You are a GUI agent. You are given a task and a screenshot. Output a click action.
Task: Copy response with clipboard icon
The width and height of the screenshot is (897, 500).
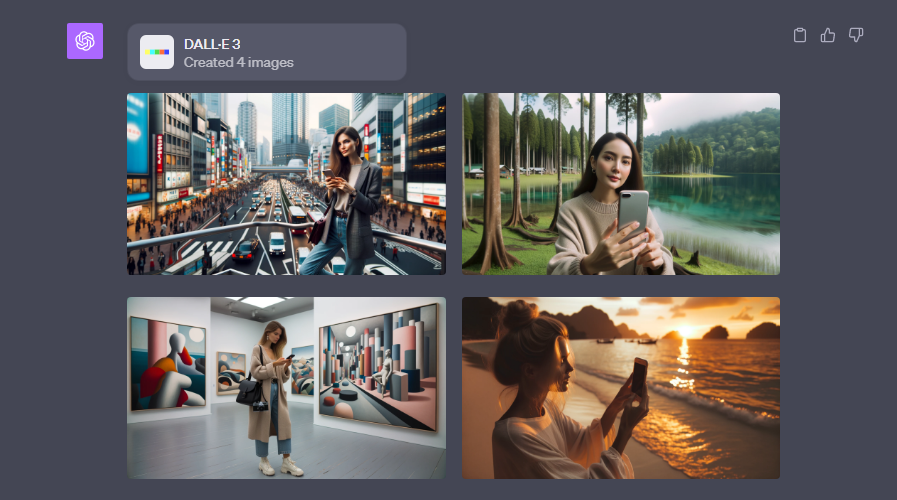pyautogui.click(x=800, y=35)
